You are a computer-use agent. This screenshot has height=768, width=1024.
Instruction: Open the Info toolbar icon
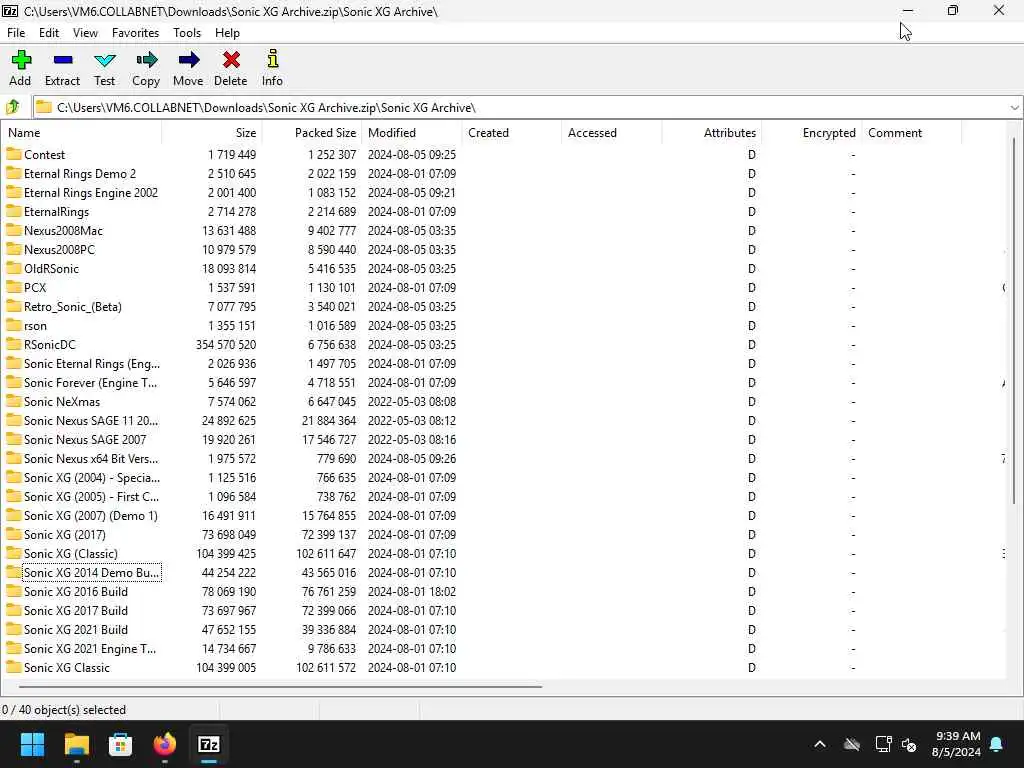click(272, 59)
